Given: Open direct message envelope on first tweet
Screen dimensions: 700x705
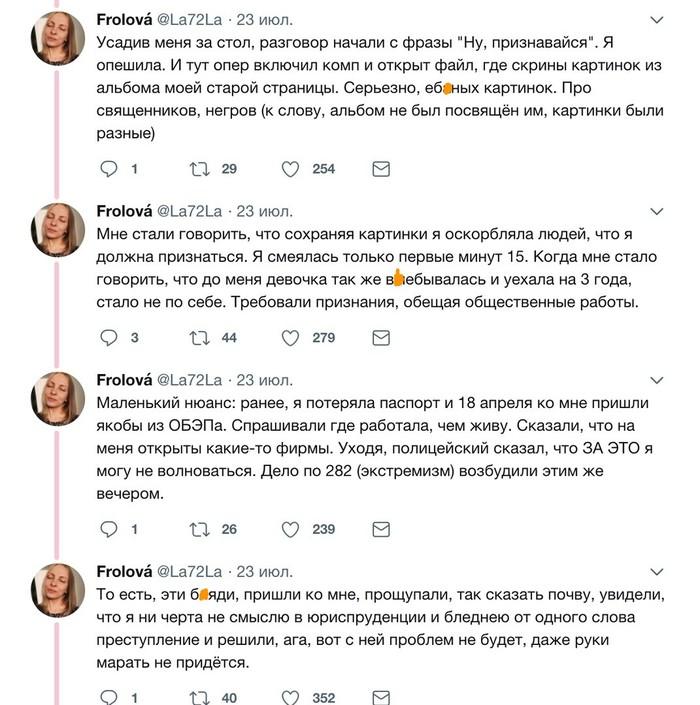Looking at the screenshot, I should pos(380,169).
